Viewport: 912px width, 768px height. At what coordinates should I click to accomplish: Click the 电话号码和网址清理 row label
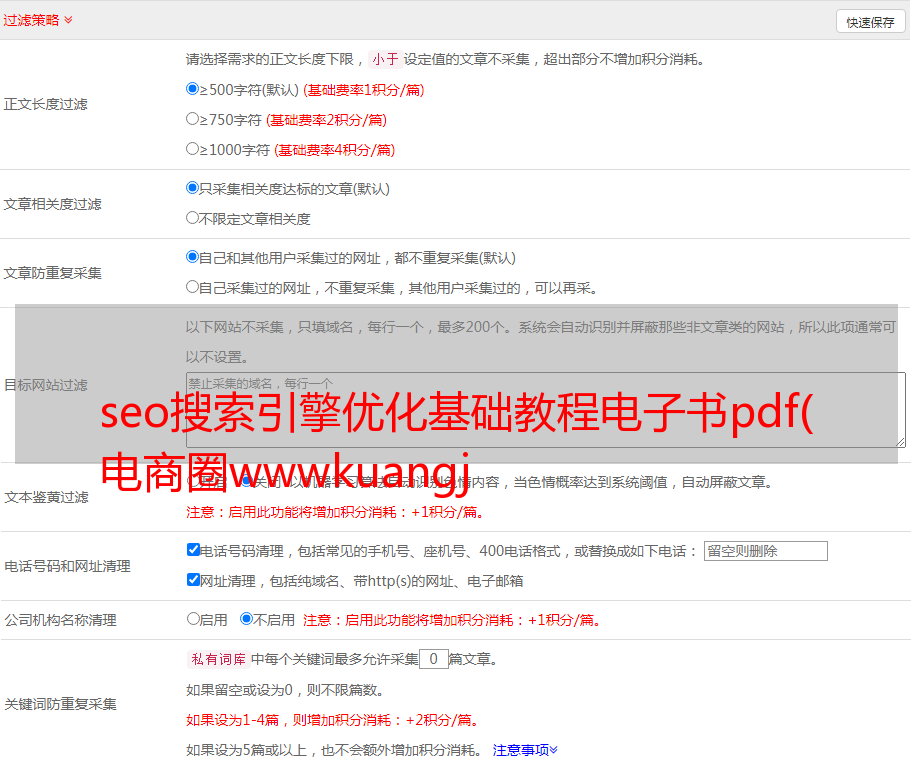67,566
